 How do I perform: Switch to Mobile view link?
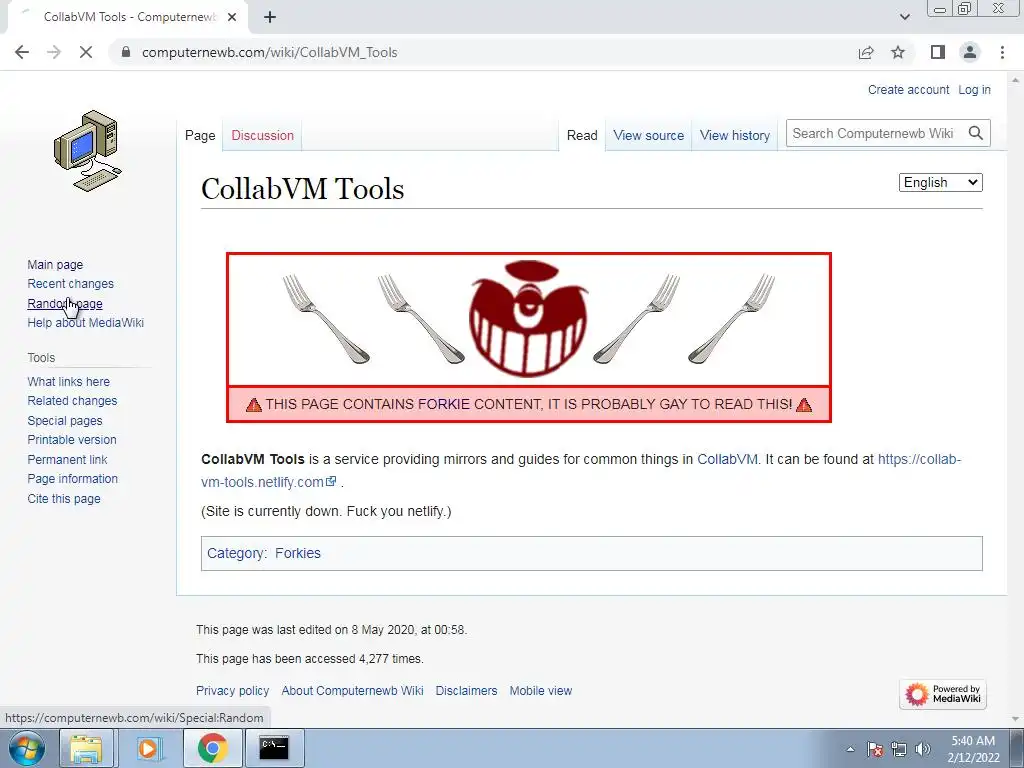point(541,690)
